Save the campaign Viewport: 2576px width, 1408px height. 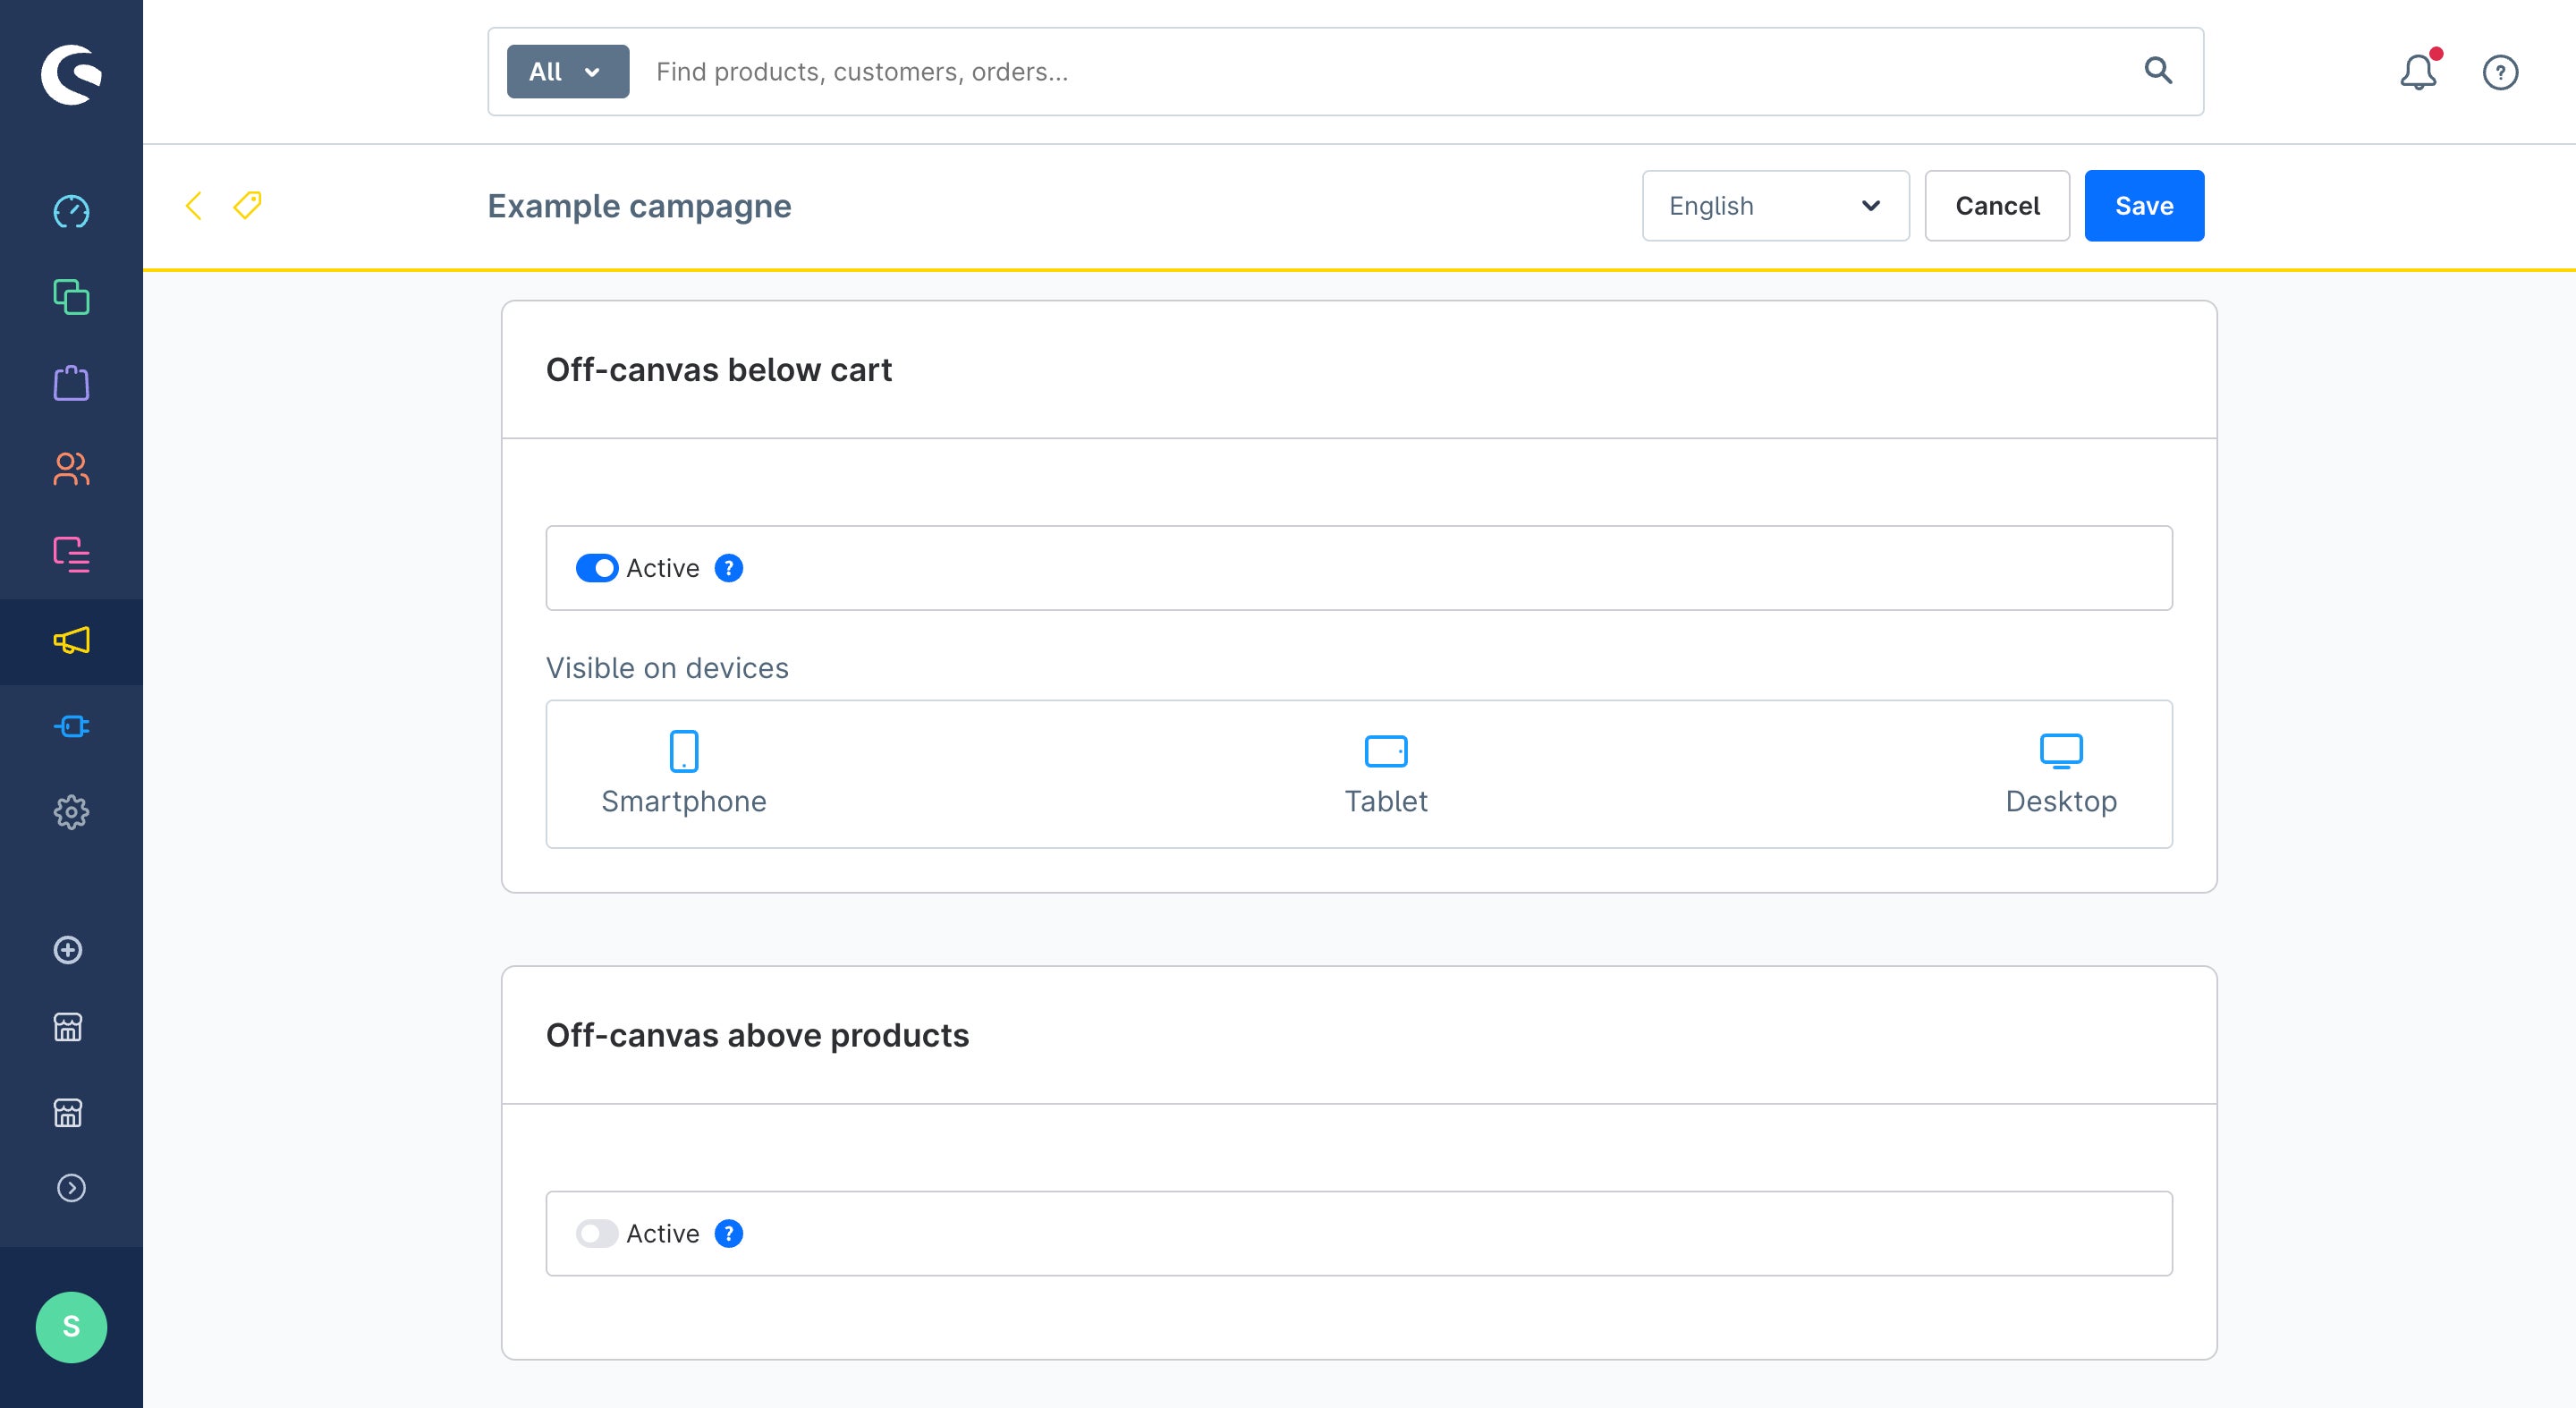point(2144,206)
